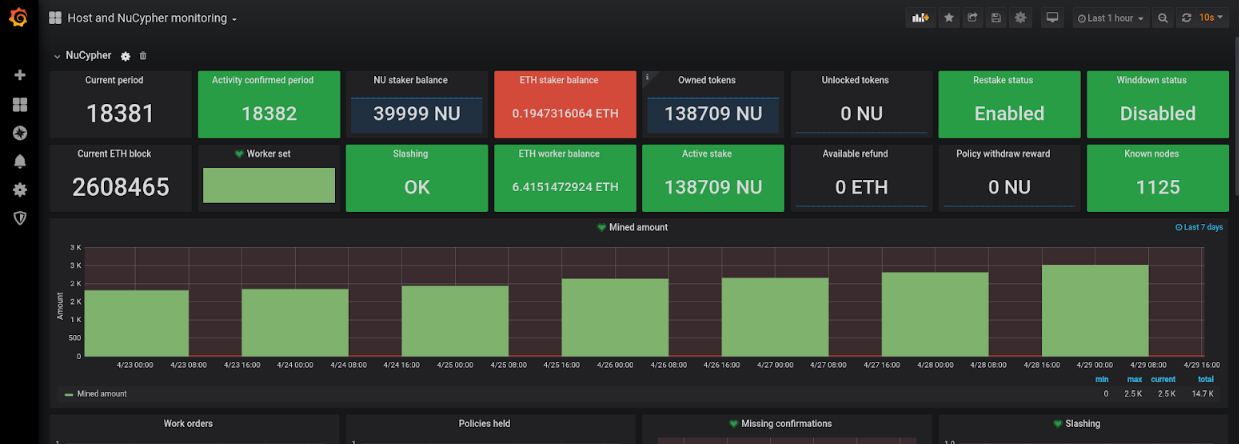
Task: Open the dashboard title dropdown
Action: tap(152, 18)
